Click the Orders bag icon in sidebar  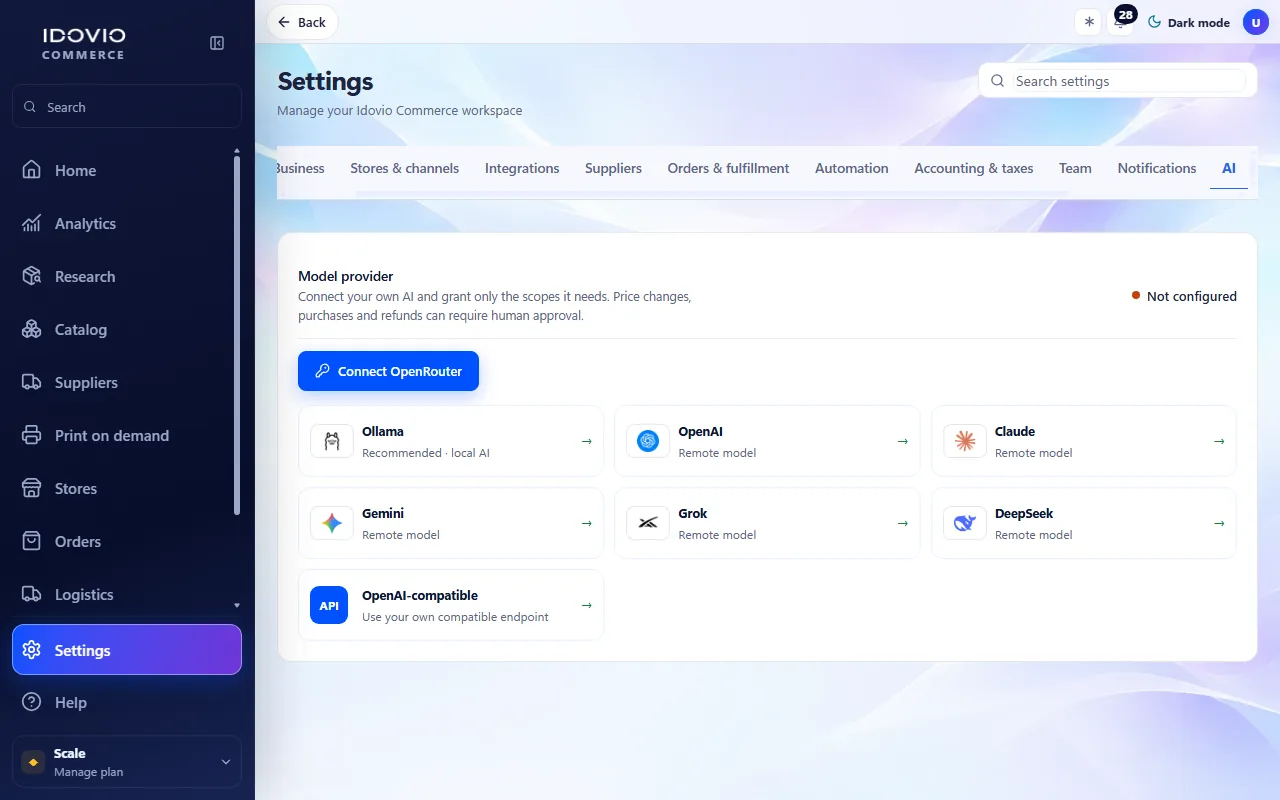[32, 541]
